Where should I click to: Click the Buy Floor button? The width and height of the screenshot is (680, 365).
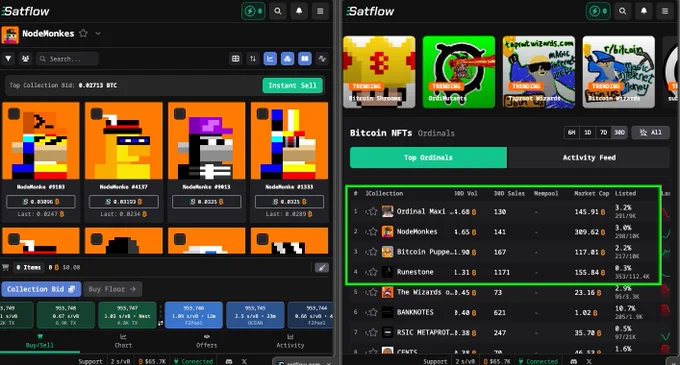coord(112,289)
